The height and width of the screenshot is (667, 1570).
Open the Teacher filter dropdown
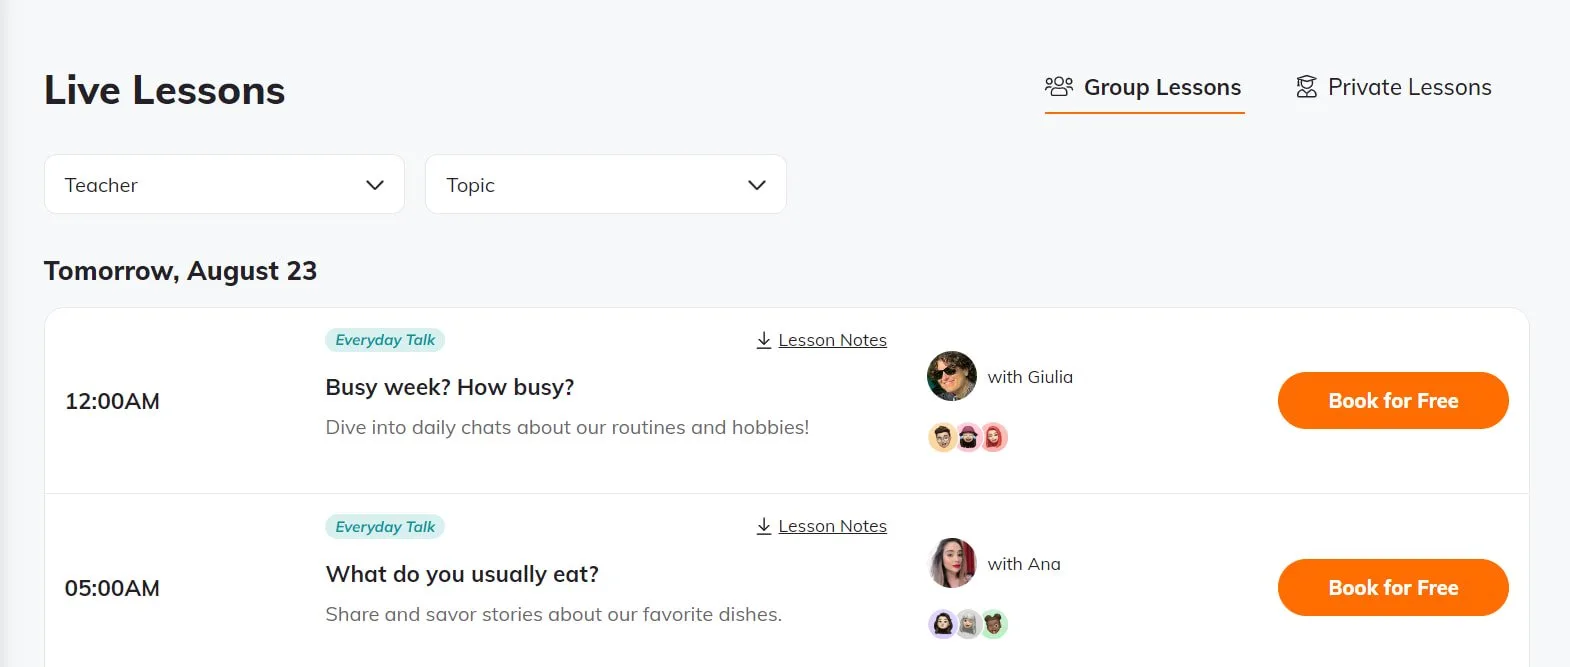pyautogui.click(x=224, y=184)
